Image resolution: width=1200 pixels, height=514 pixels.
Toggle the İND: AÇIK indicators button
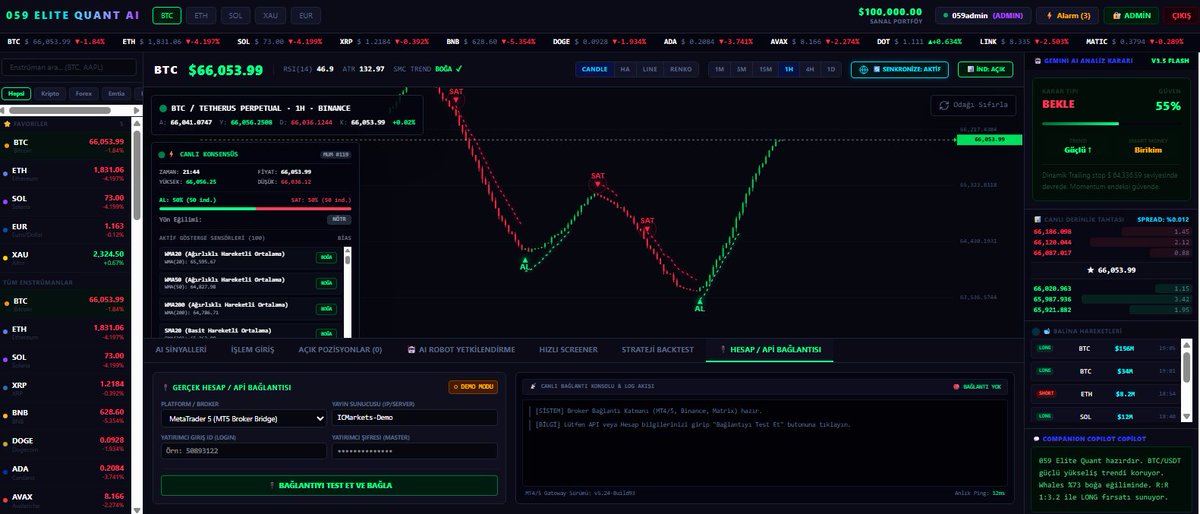[x=985, y=70]
